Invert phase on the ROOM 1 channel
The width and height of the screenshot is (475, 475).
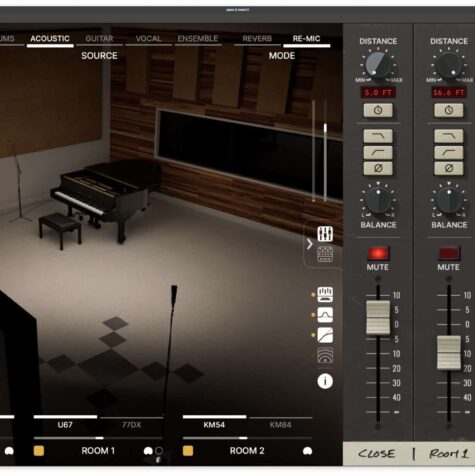(x=448, y=168)
